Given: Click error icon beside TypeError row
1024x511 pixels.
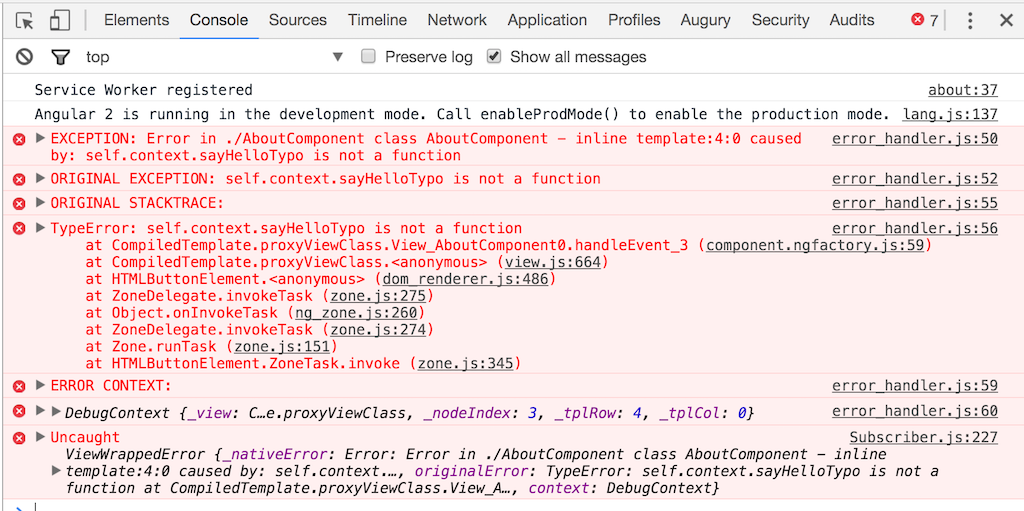Looking at the screenshot, I should [x=20, y=228].
